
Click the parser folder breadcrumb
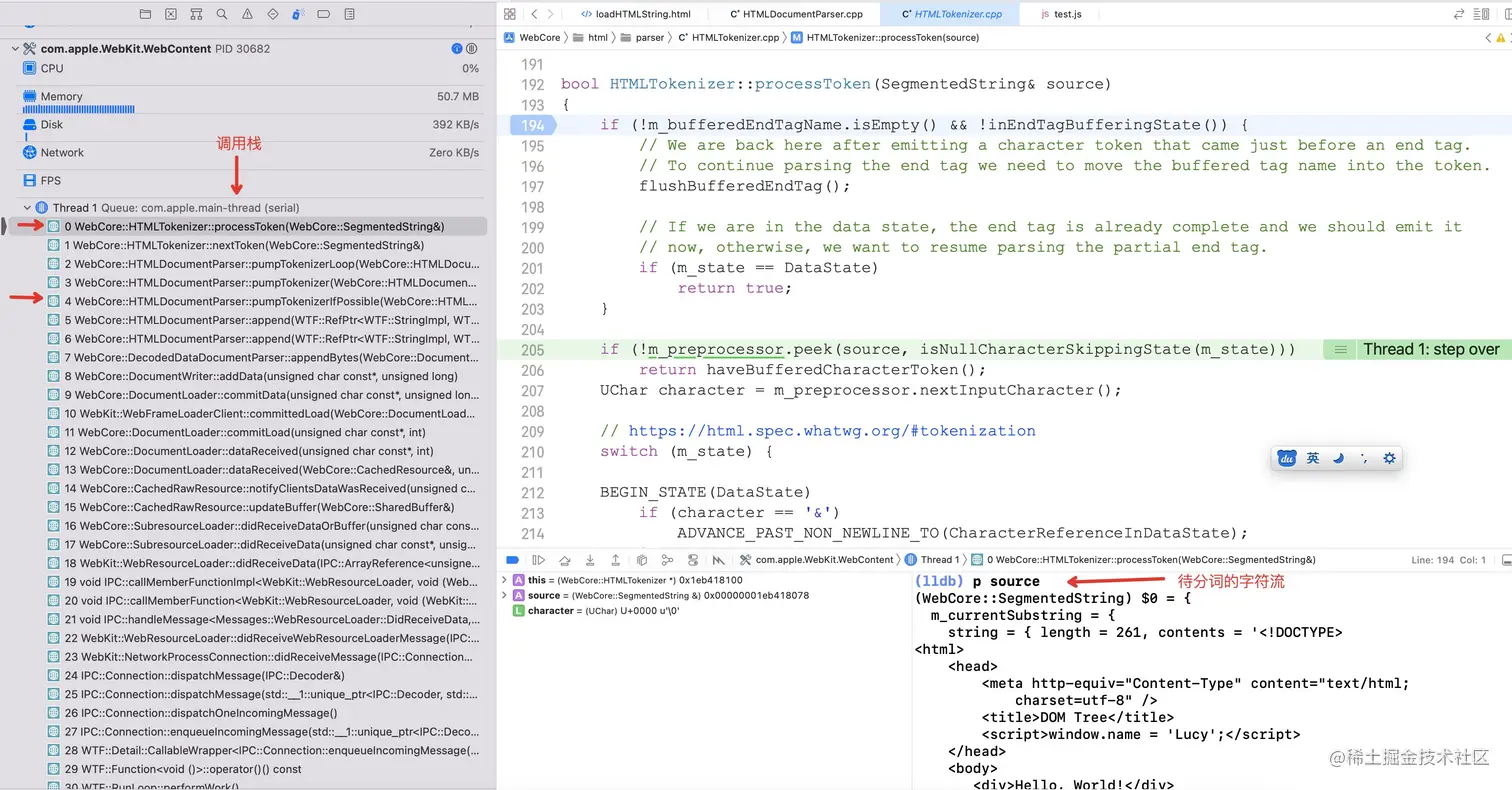642,38
